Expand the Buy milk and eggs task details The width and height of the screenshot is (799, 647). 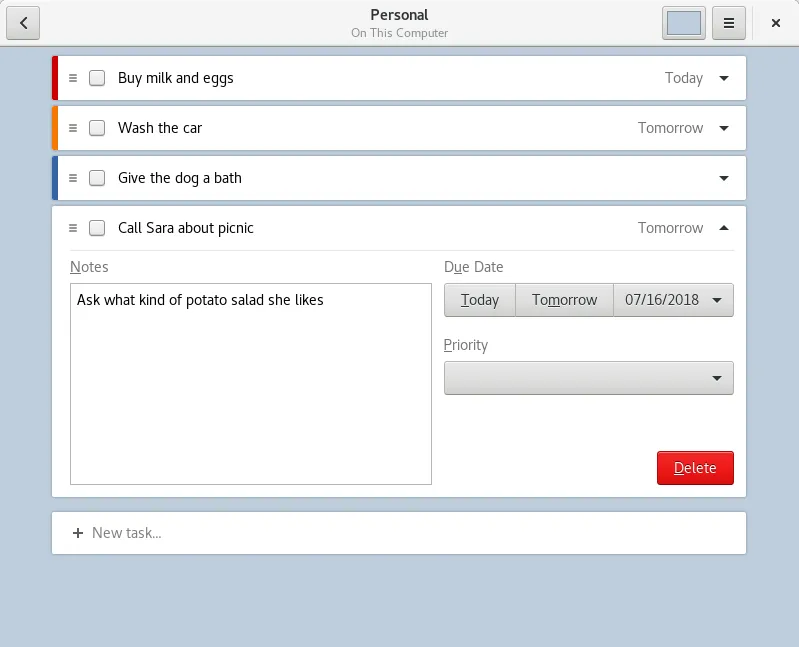724,78
